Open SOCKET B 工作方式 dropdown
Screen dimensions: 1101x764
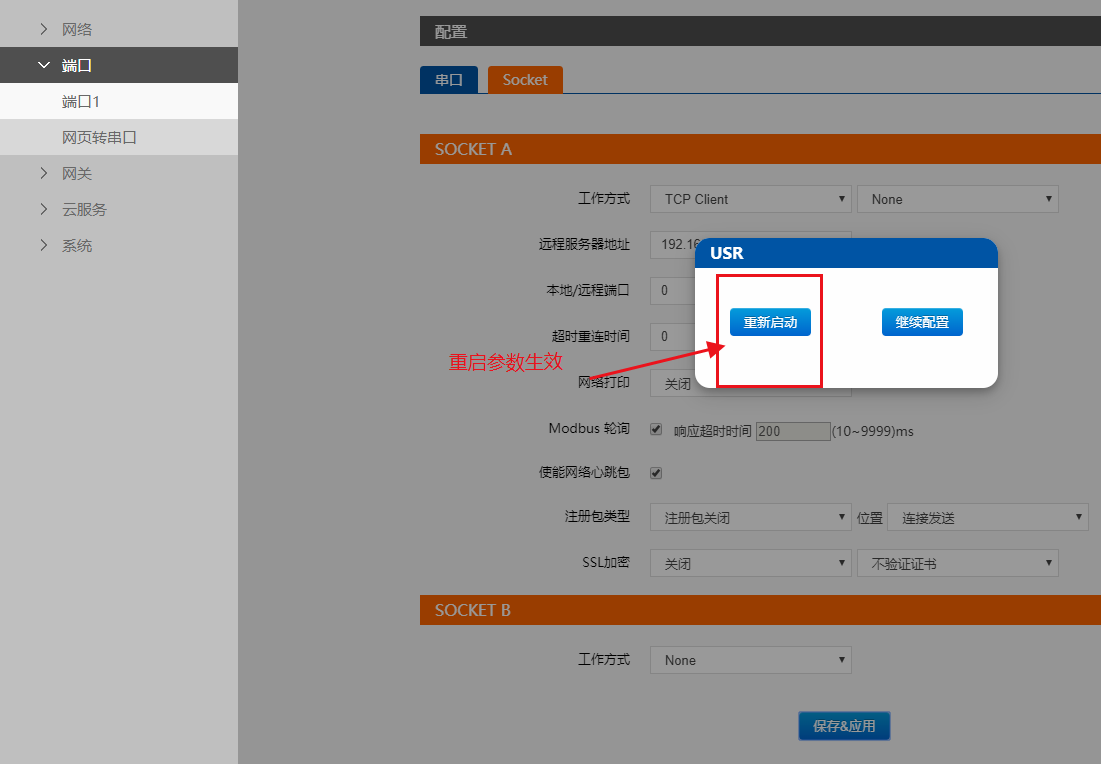coord(750,660)
